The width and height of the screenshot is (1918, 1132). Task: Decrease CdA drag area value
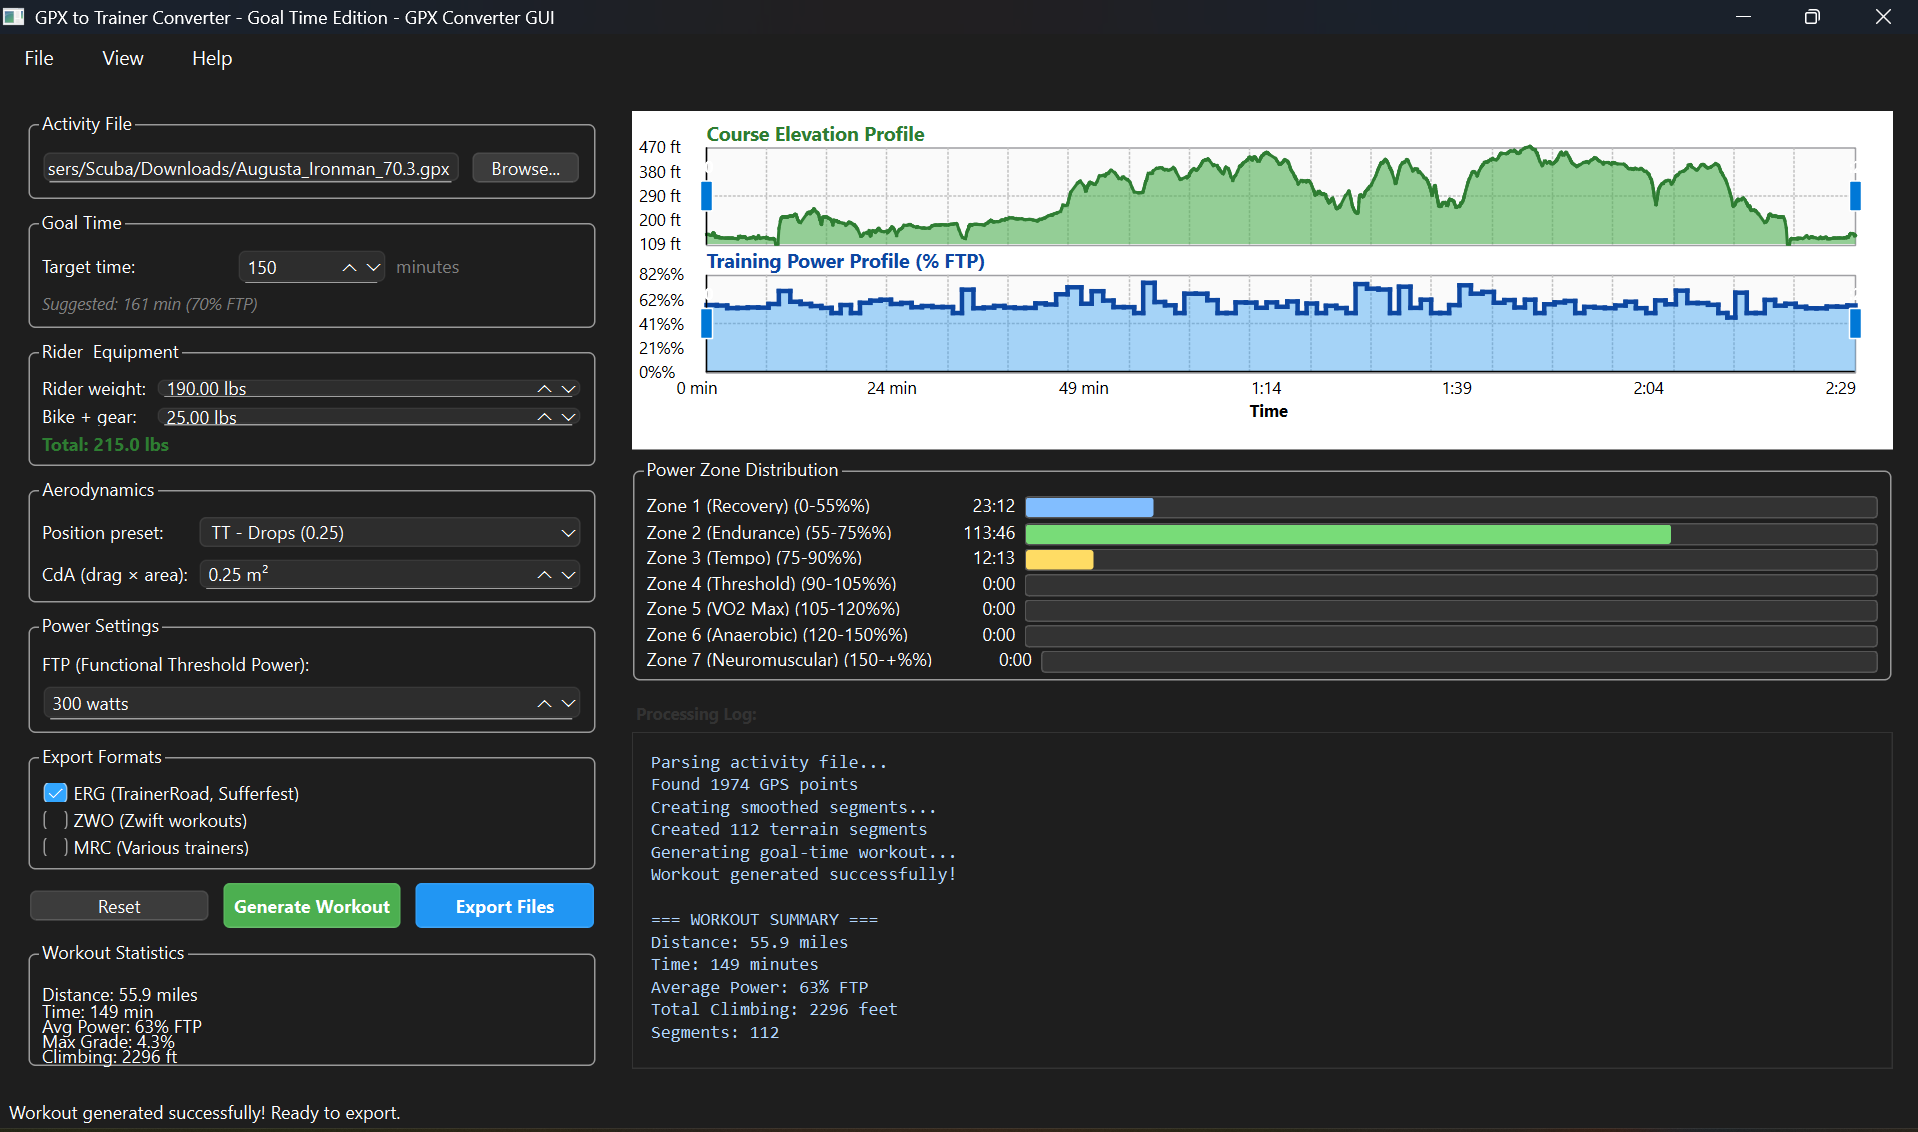click(x=568, y=575)
